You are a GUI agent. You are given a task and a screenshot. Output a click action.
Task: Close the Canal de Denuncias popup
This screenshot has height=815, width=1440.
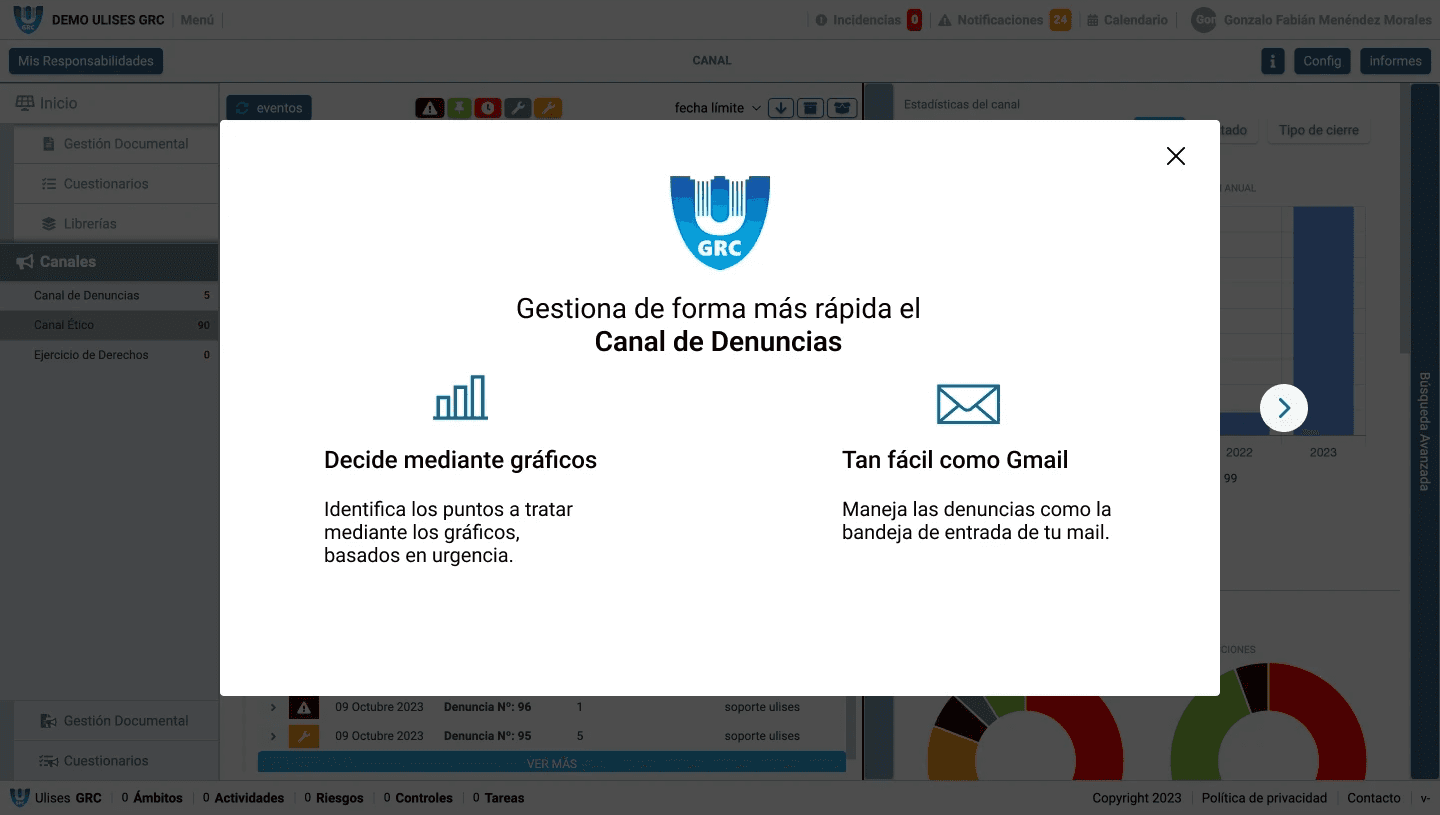pyautogui.click(x=1176, y=156)
